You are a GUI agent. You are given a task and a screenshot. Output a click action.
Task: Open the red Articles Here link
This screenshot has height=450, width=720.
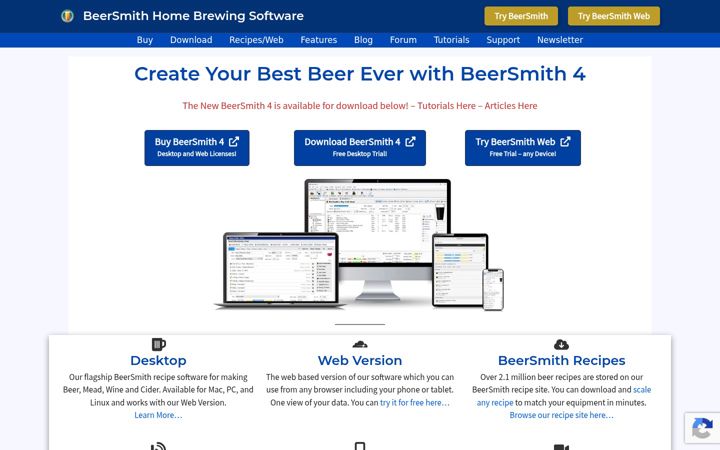[511, 106]
